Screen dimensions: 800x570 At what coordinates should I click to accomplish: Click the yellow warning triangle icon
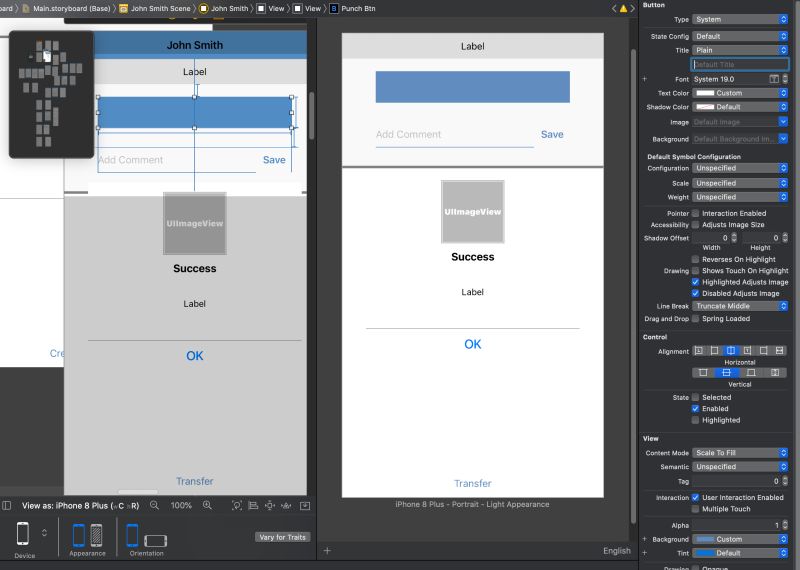click(x=623, y=8)
